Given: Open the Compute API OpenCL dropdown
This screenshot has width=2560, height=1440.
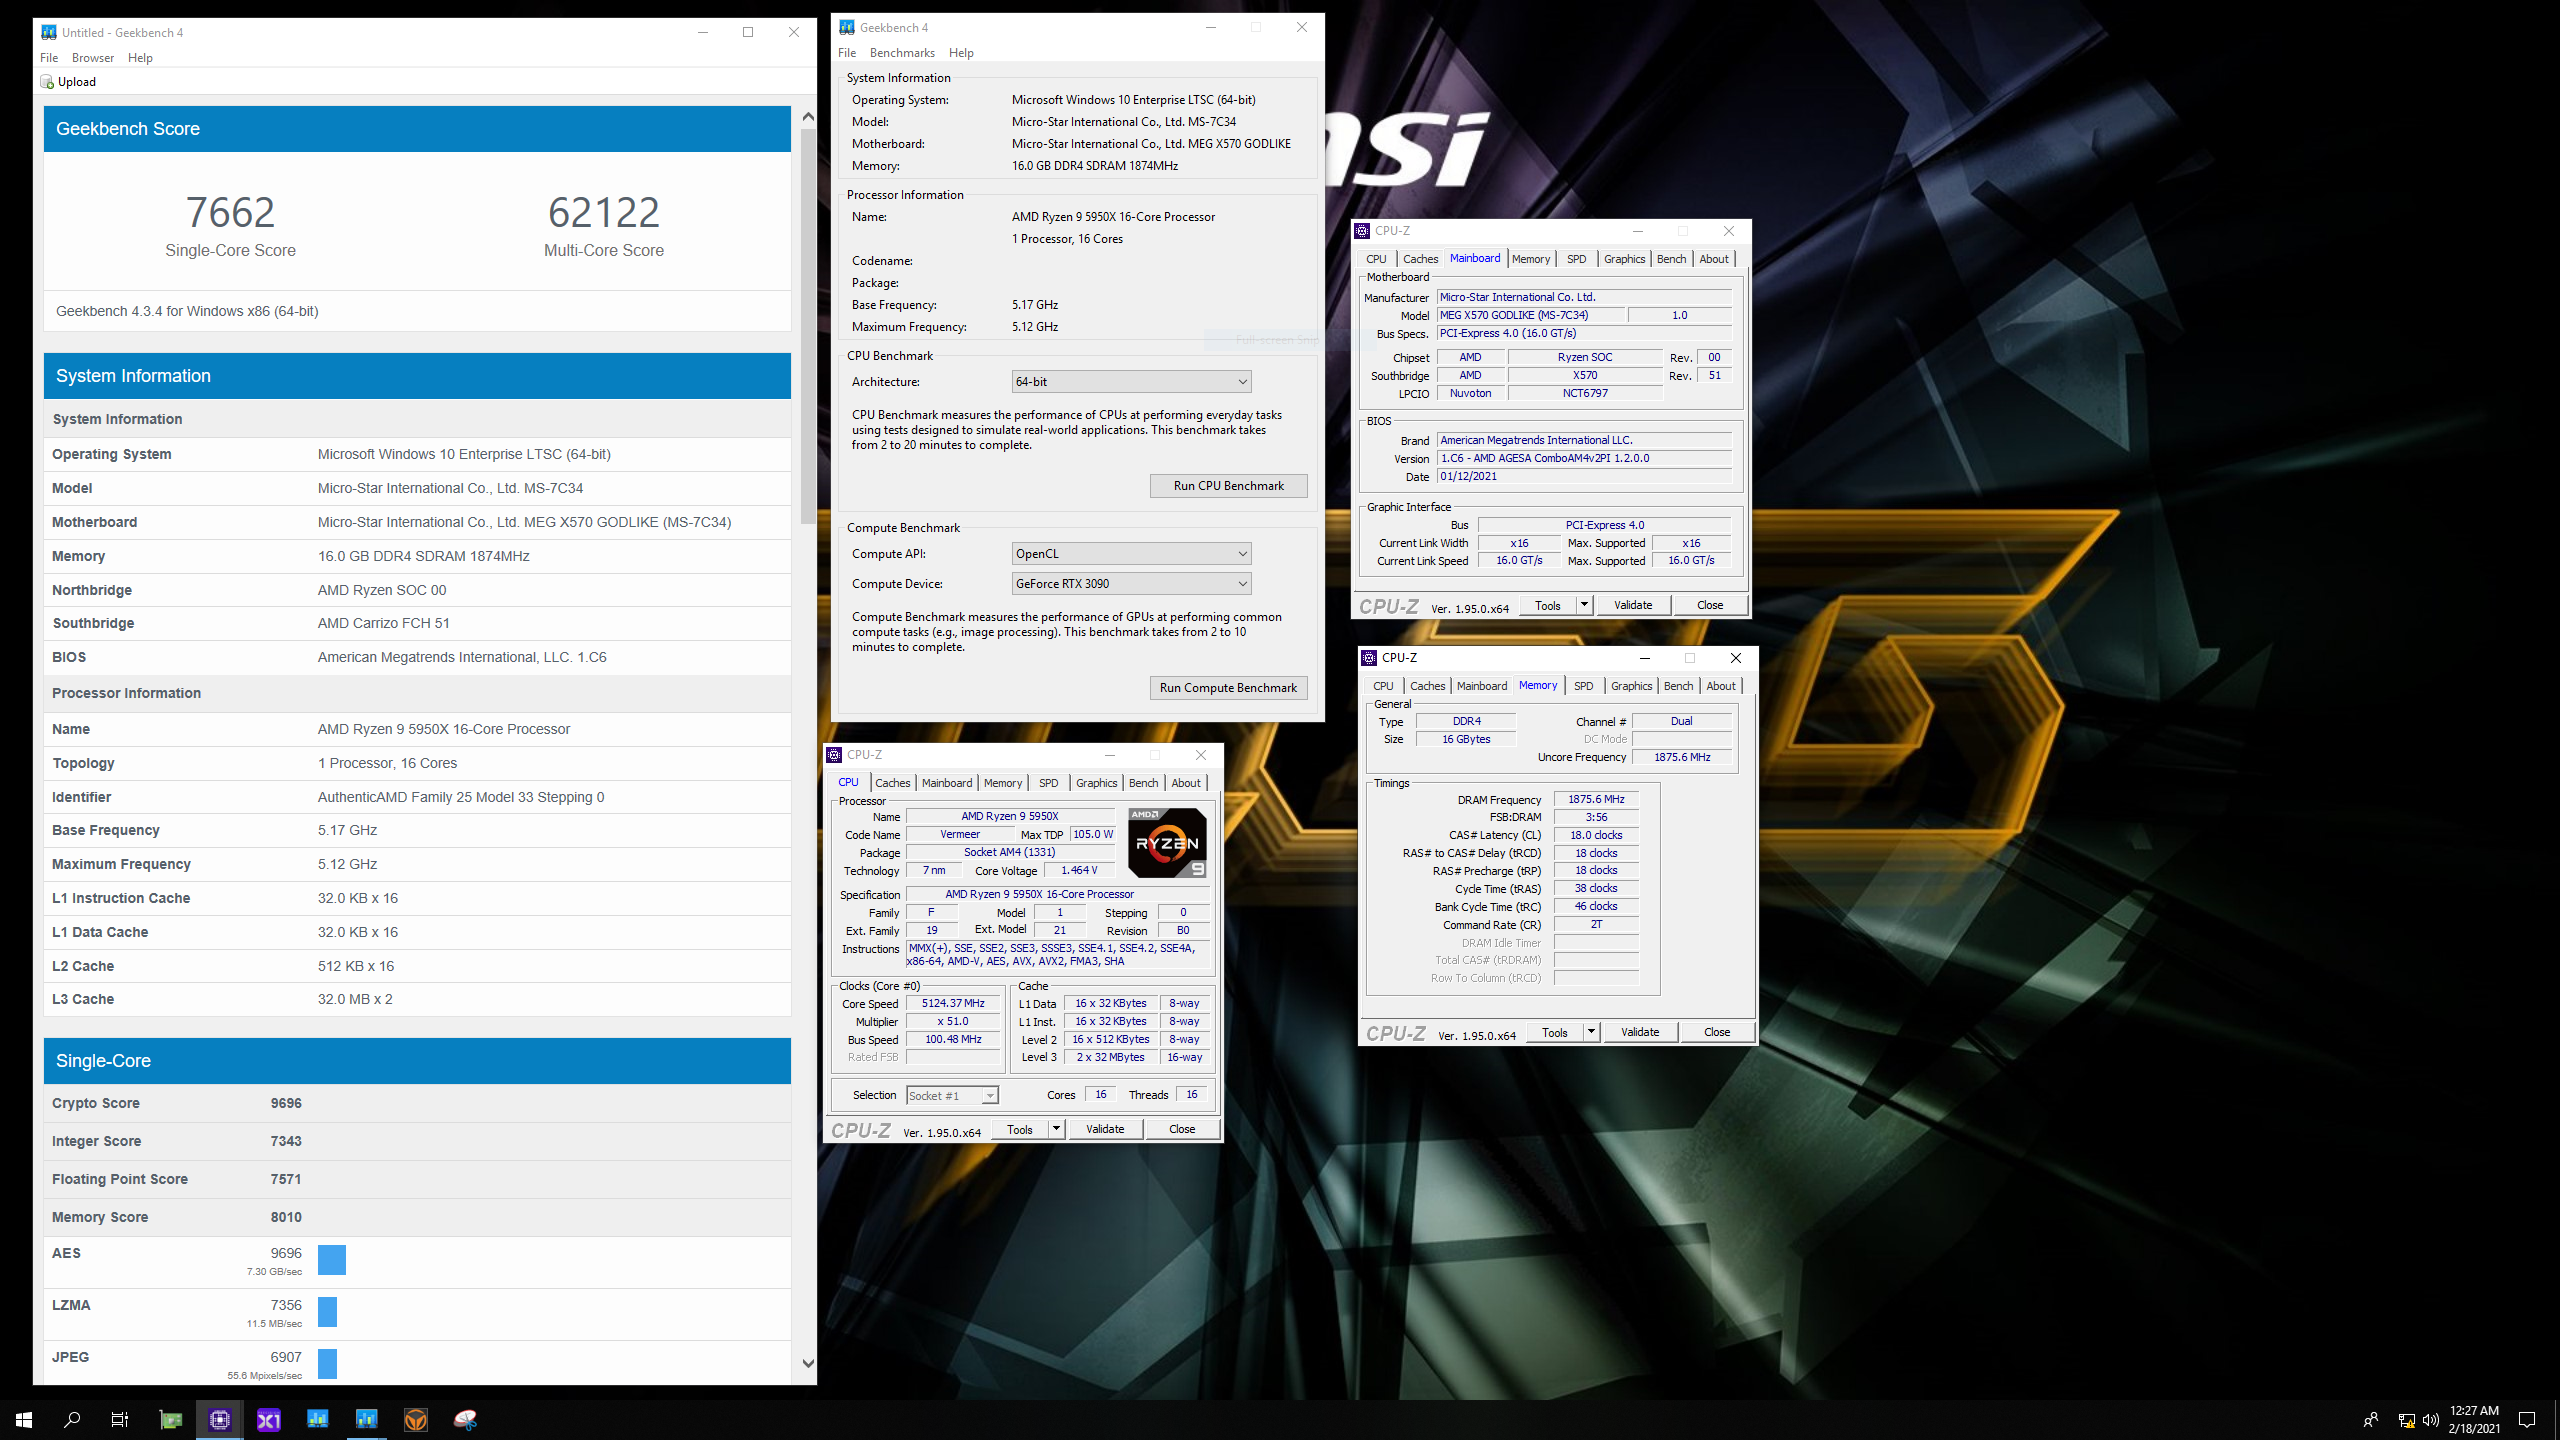Looking at the screenshot, I should [1131, 554].
